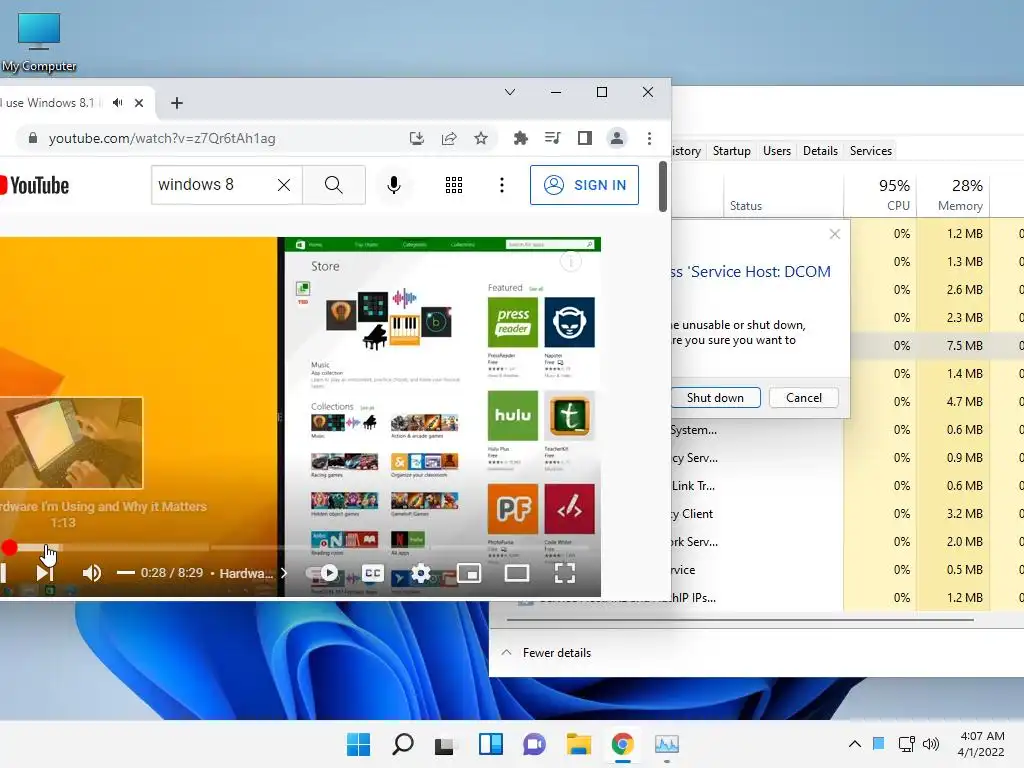Open Chrome extensions puzzle icon
The height and width of the screenshot is (768, 1024).
click(520, 138)
